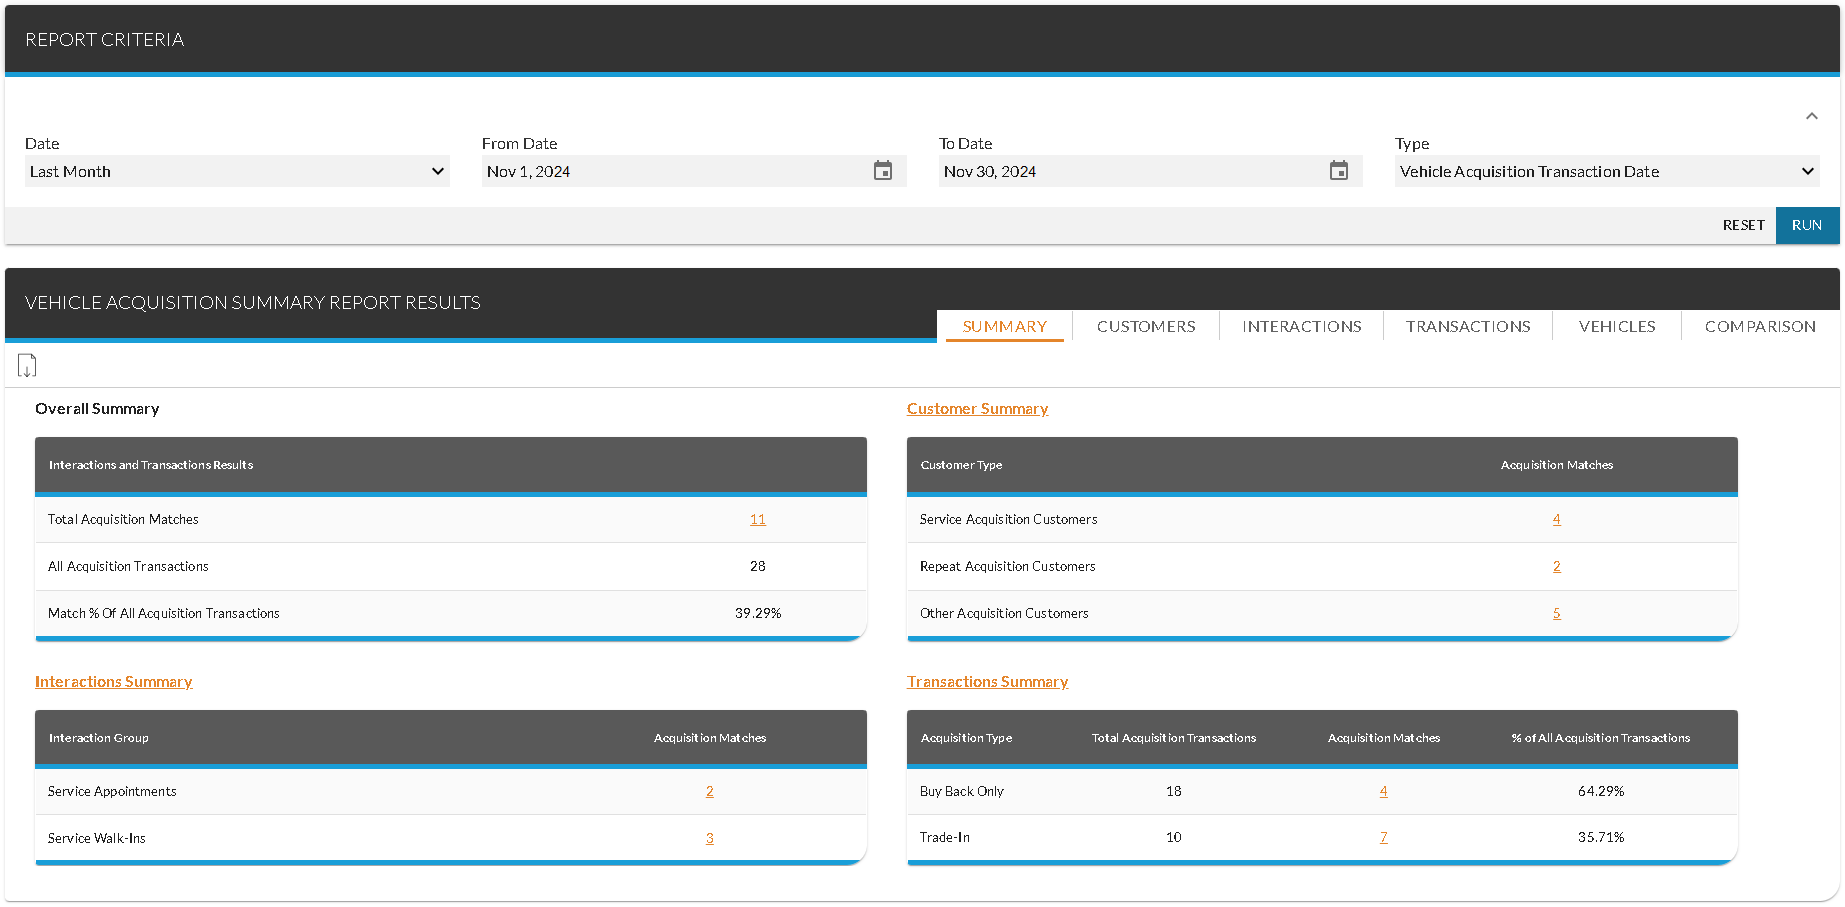Click the Total Acquisition Matches value 11

tap(757, 520)
